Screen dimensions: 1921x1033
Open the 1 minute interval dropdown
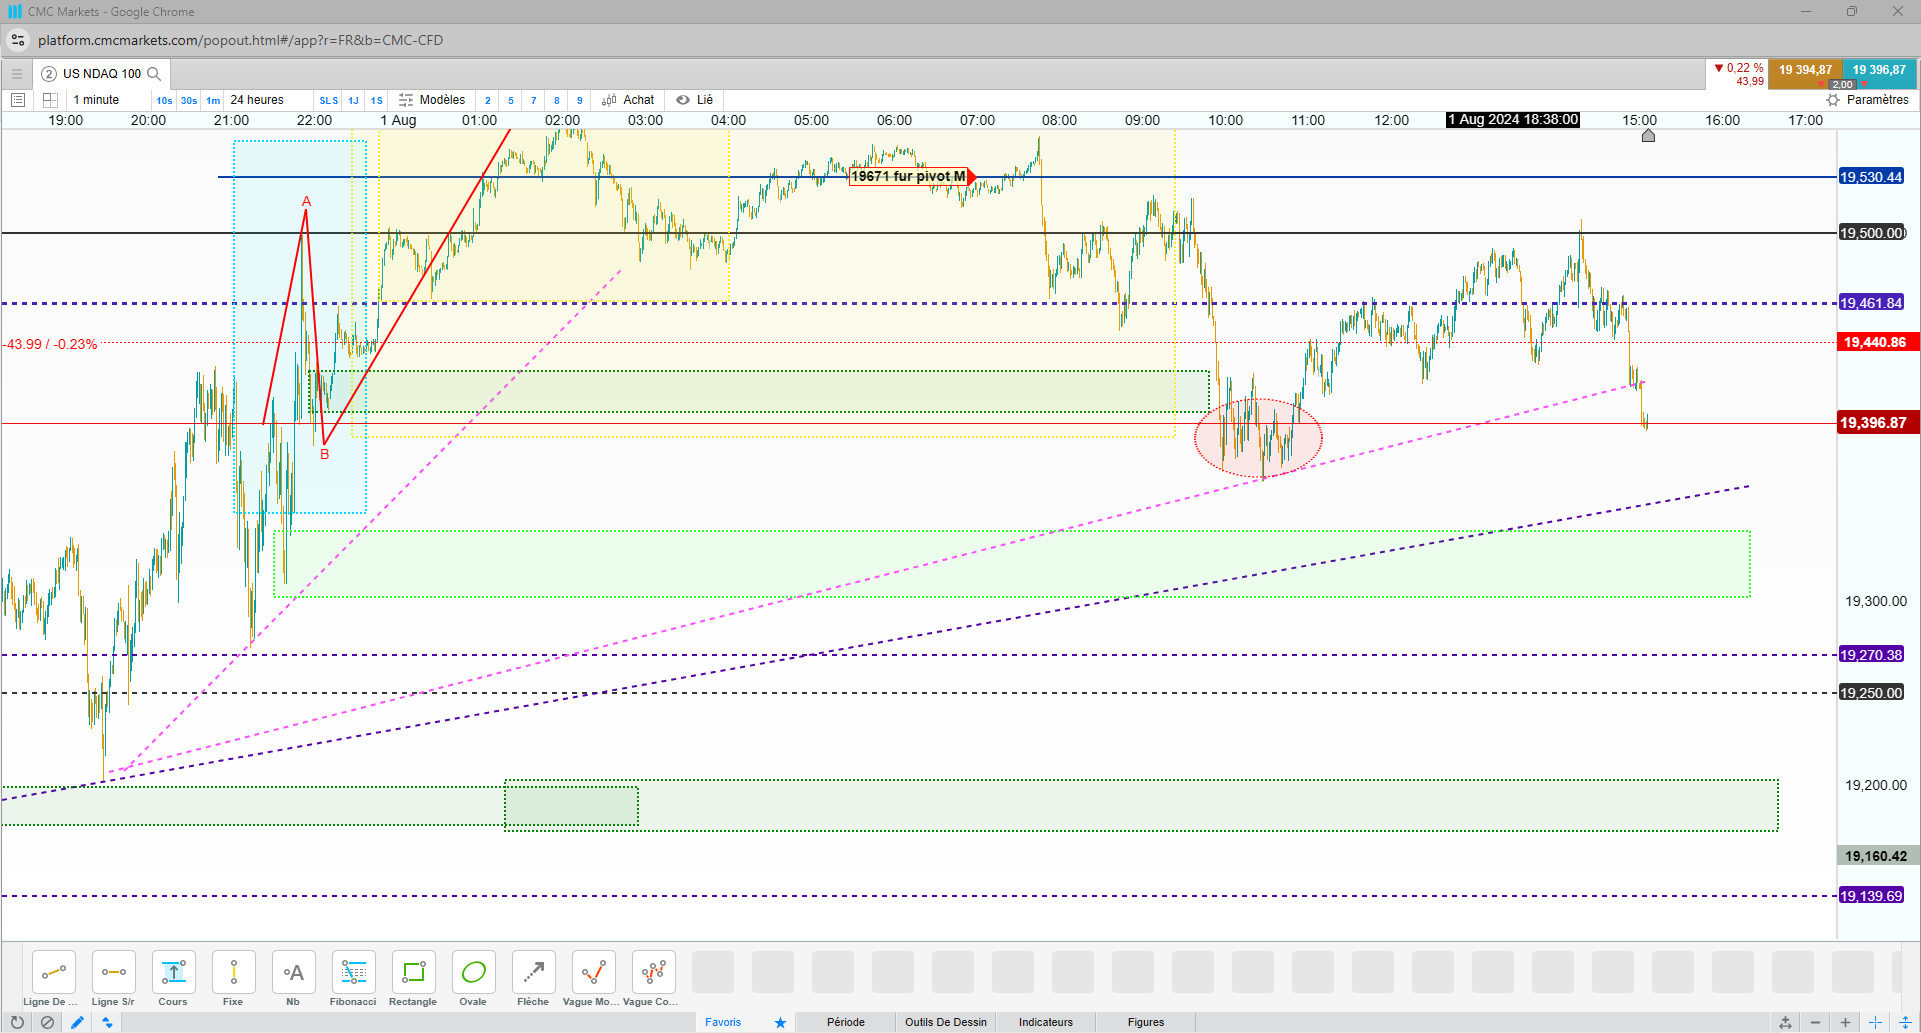coord(96,100)
